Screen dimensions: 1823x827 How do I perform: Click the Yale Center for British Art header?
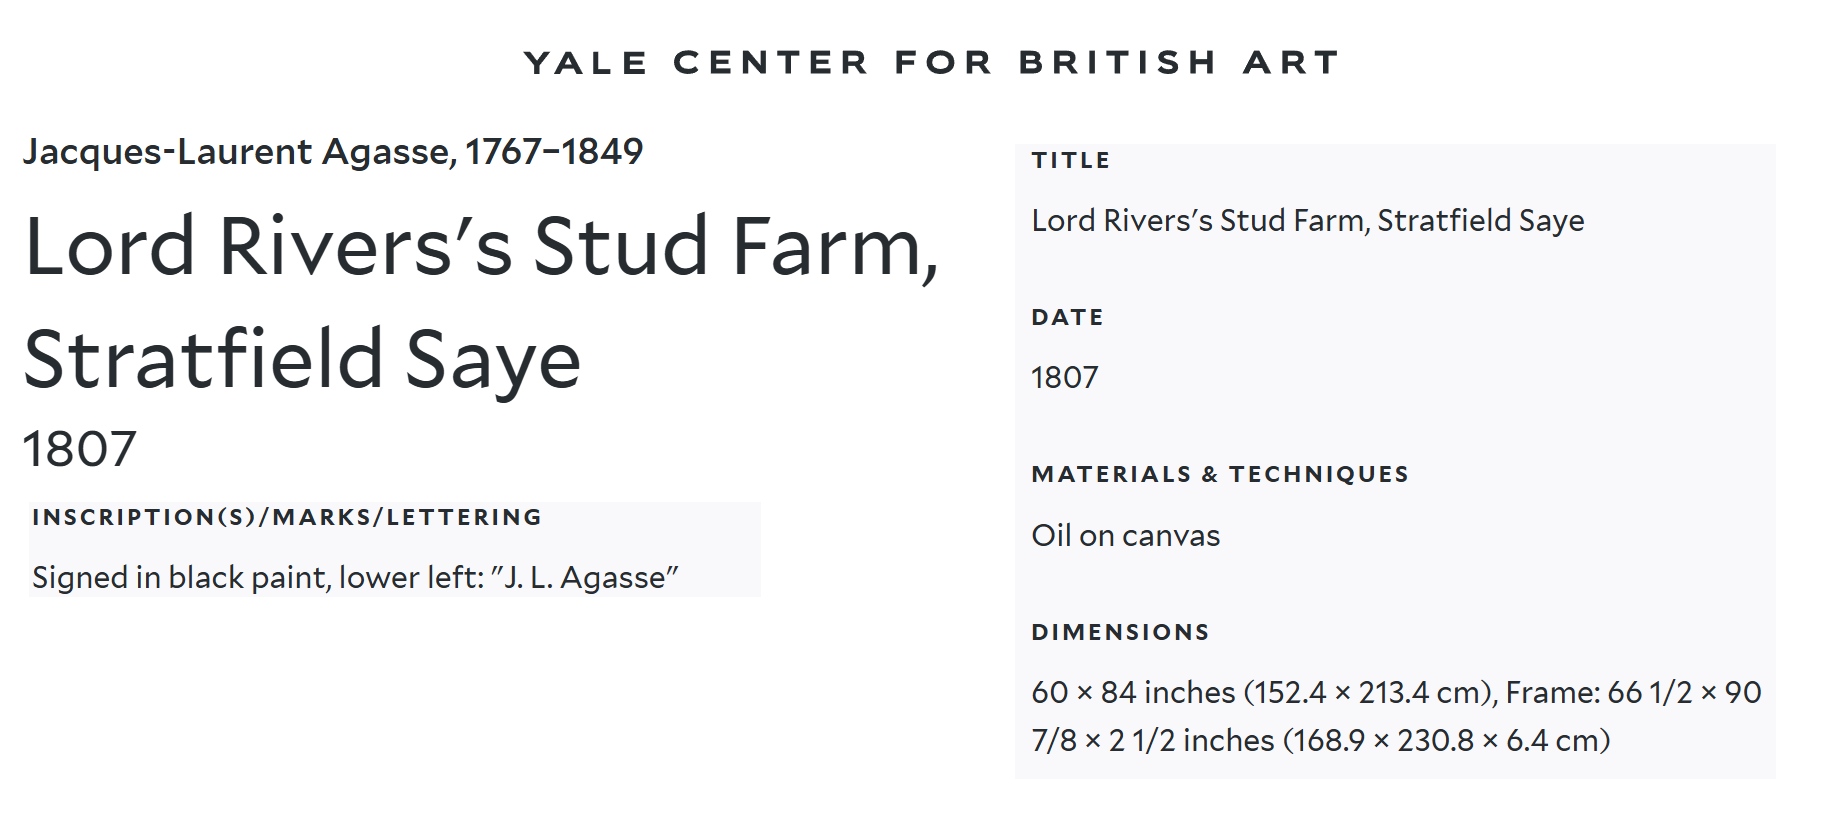(931, 63)
